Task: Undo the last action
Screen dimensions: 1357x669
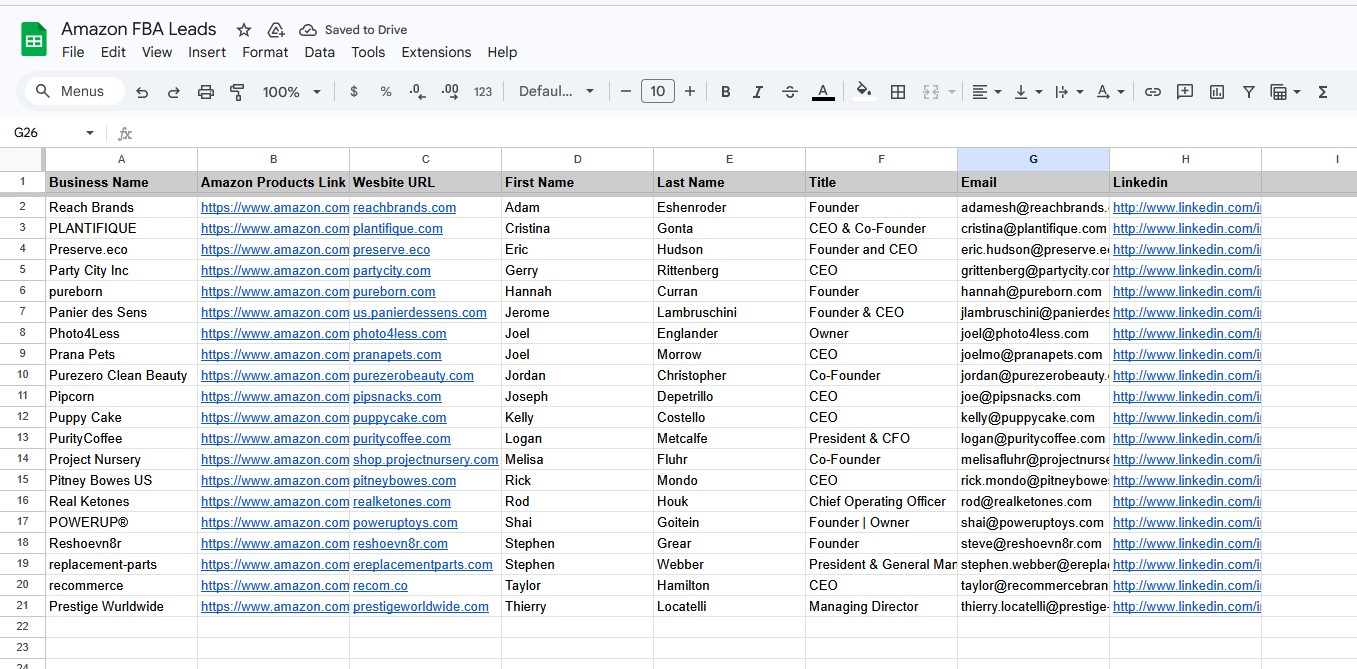Action: click(142, 92)
